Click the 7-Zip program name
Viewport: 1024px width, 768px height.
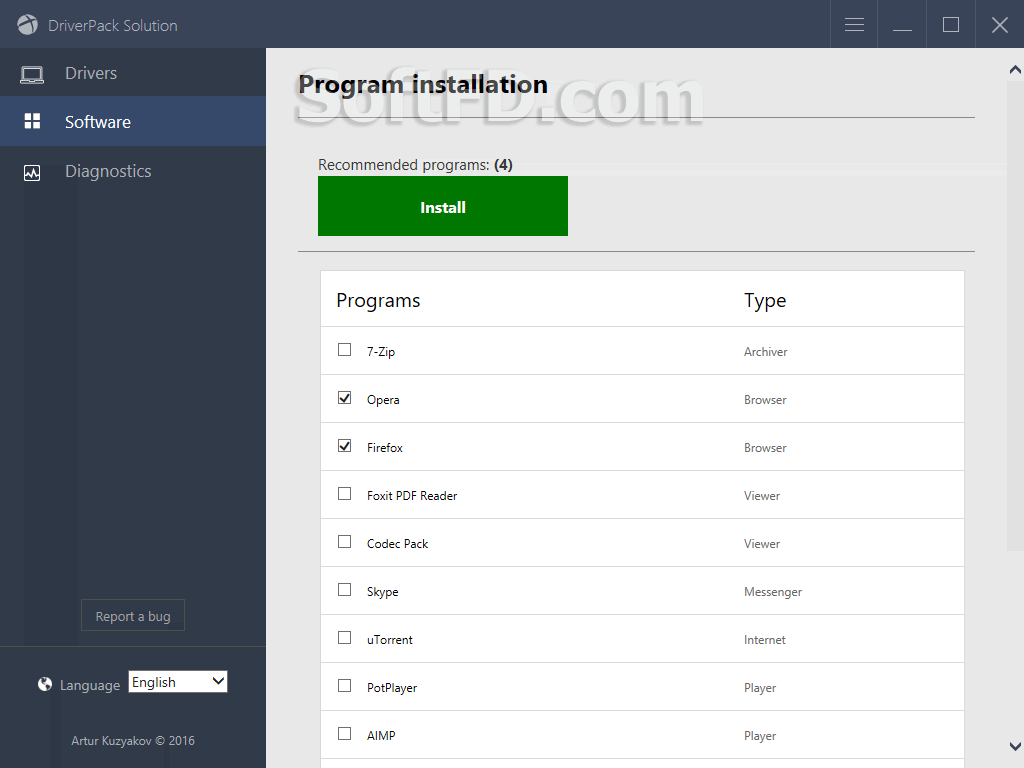pos(381,352)
